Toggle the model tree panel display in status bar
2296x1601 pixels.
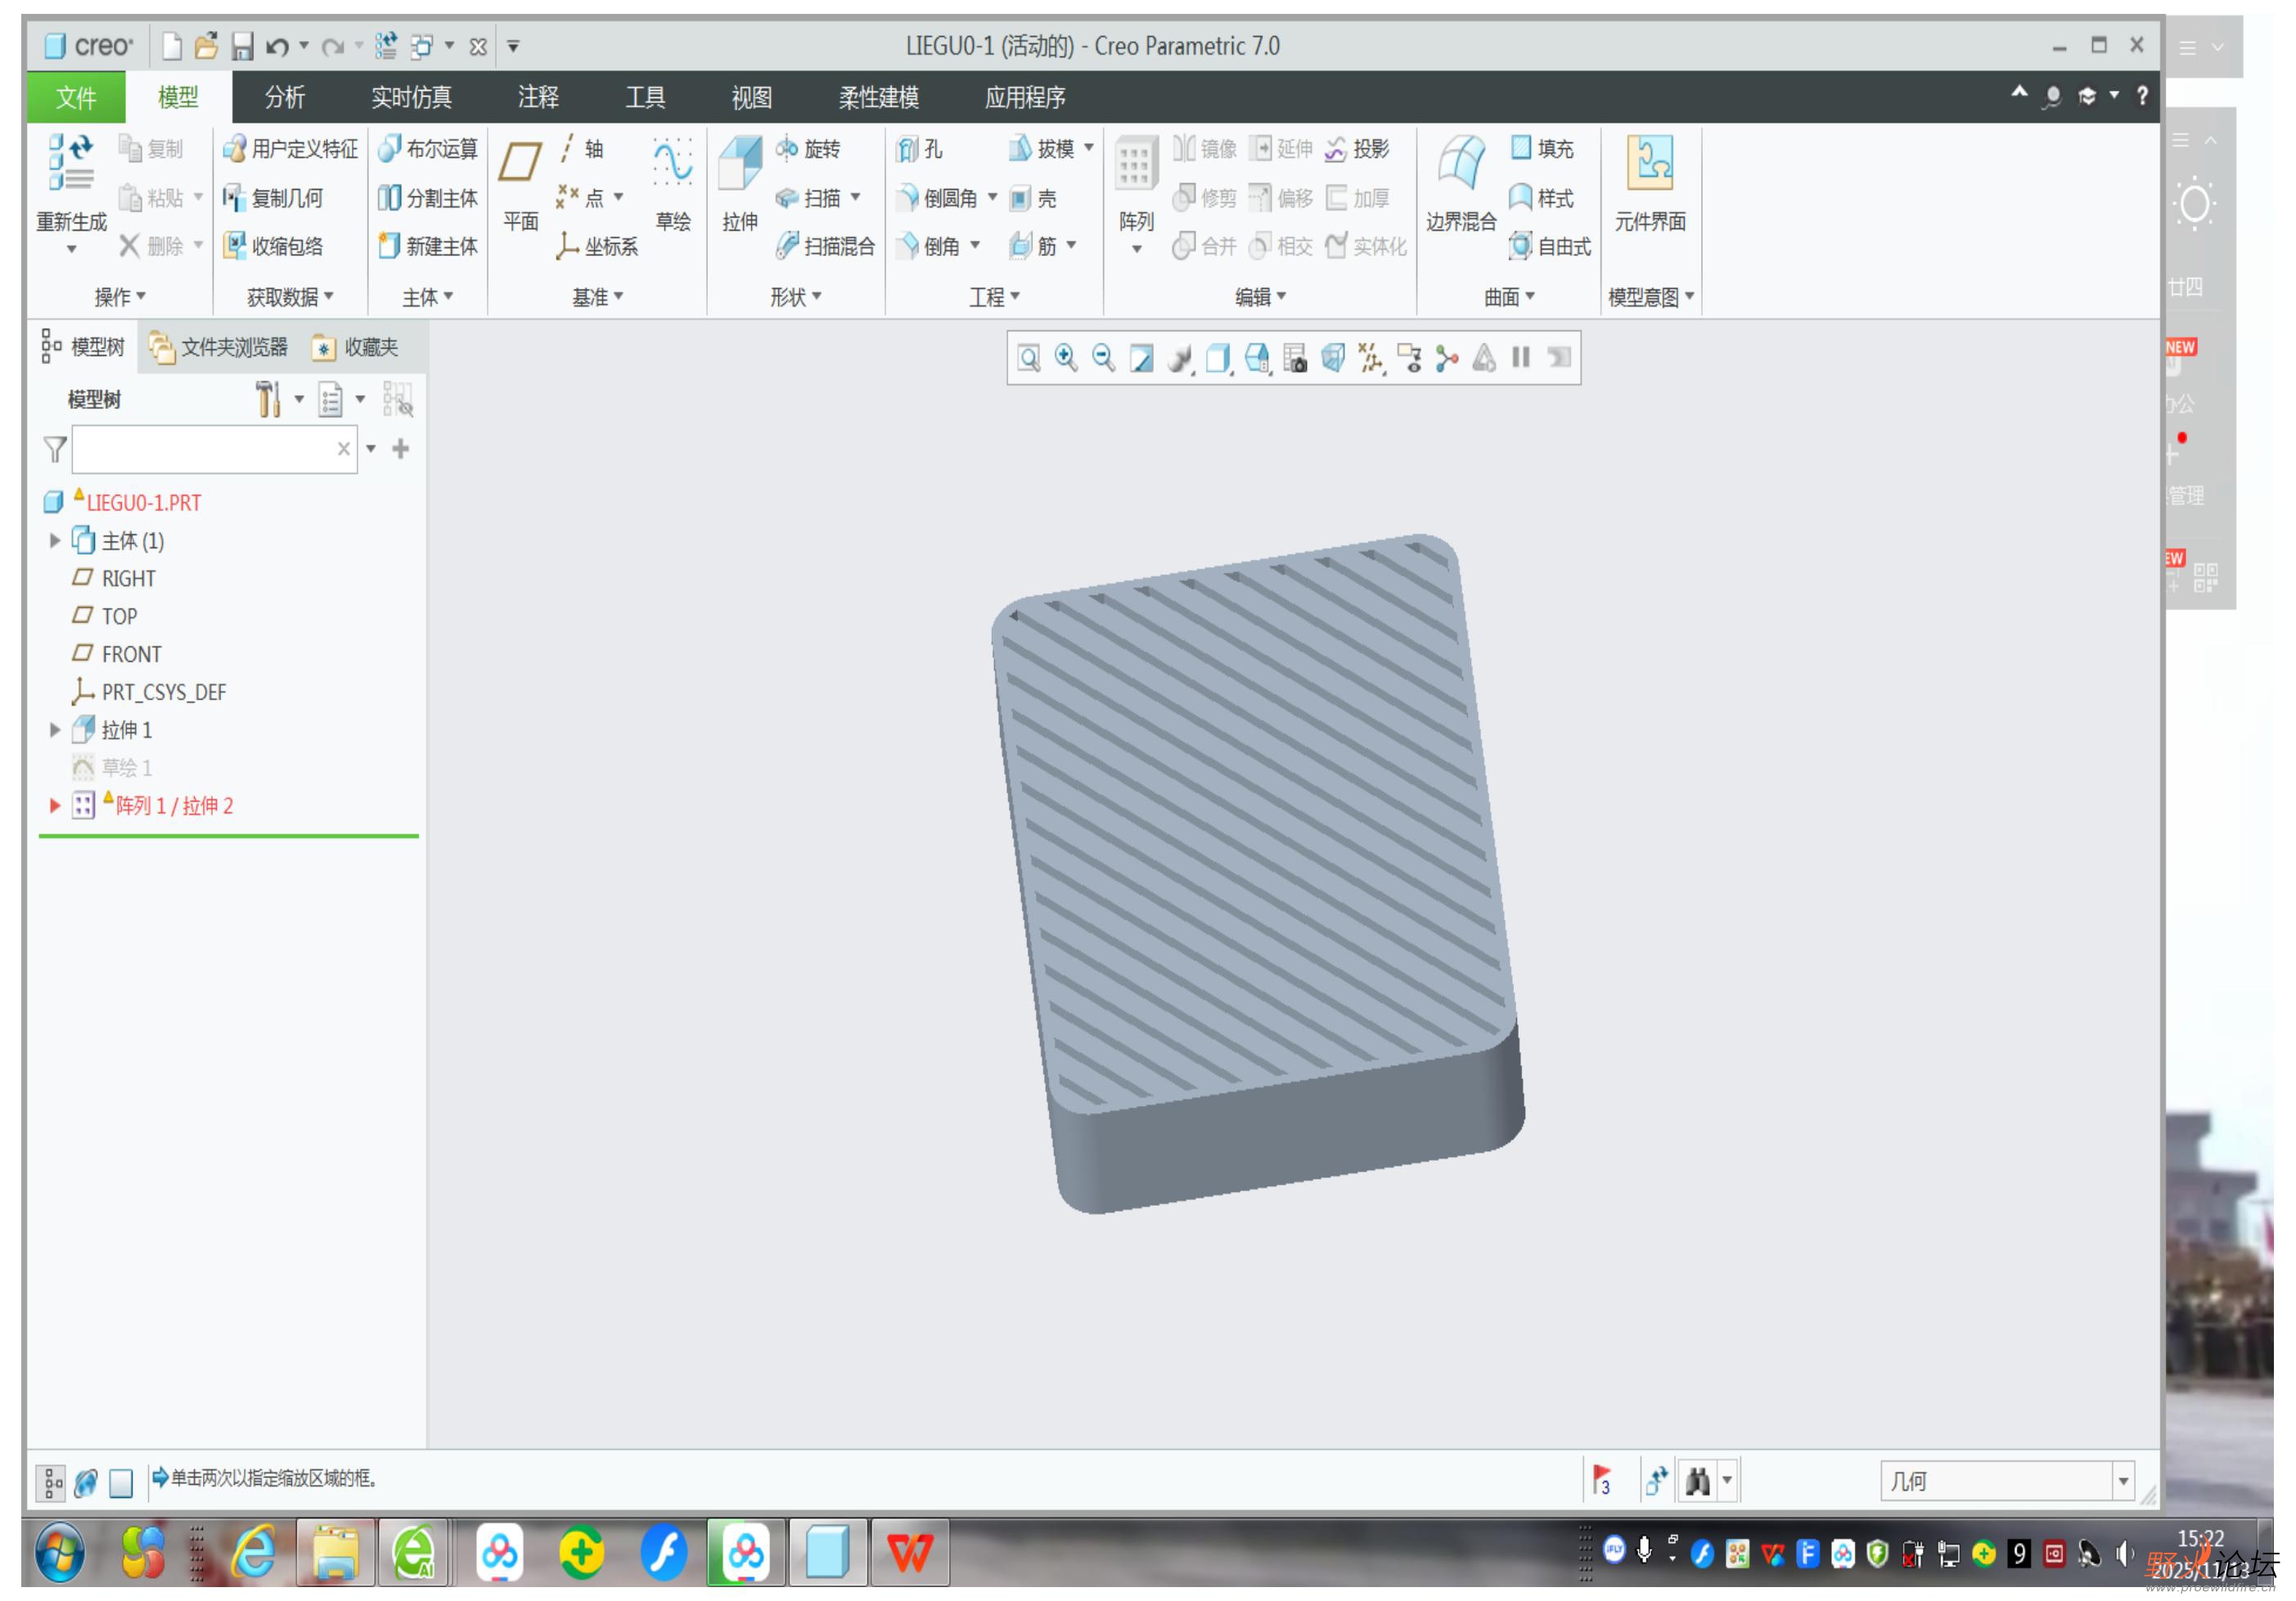coord(50,1482)
